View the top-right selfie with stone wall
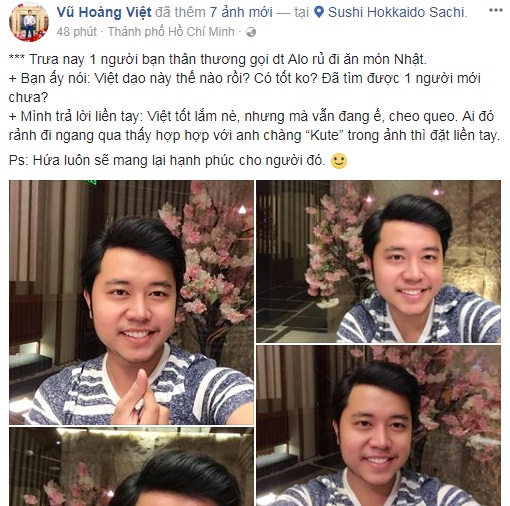510x506 pixels. tap(378, 261)
